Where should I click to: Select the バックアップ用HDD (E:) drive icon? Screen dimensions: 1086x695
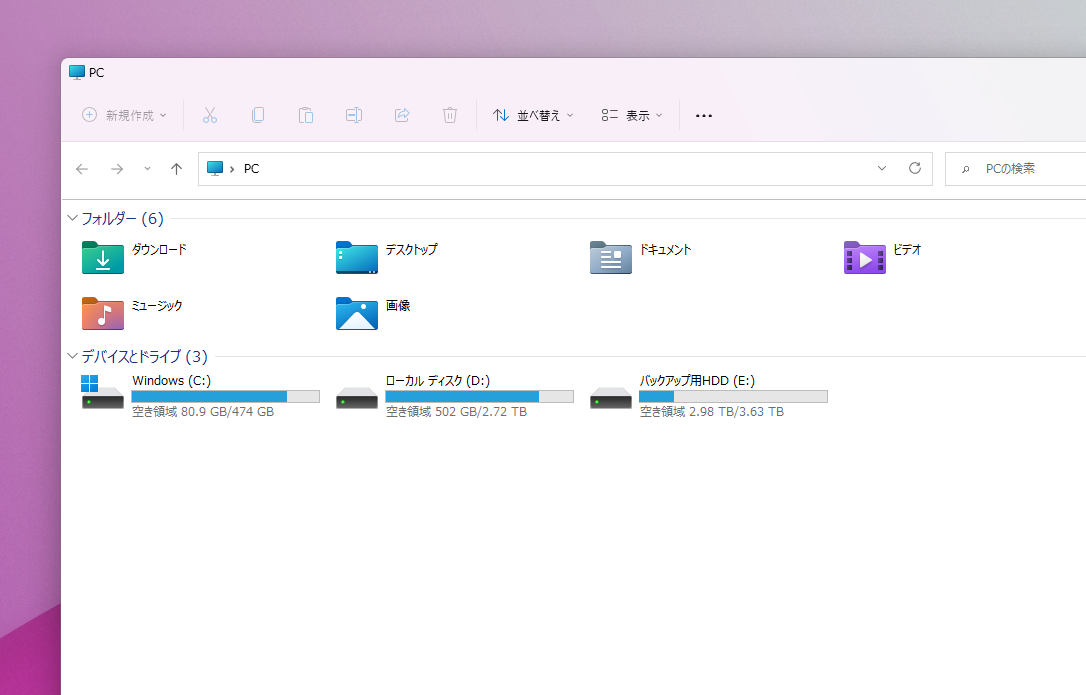(611, 397)
